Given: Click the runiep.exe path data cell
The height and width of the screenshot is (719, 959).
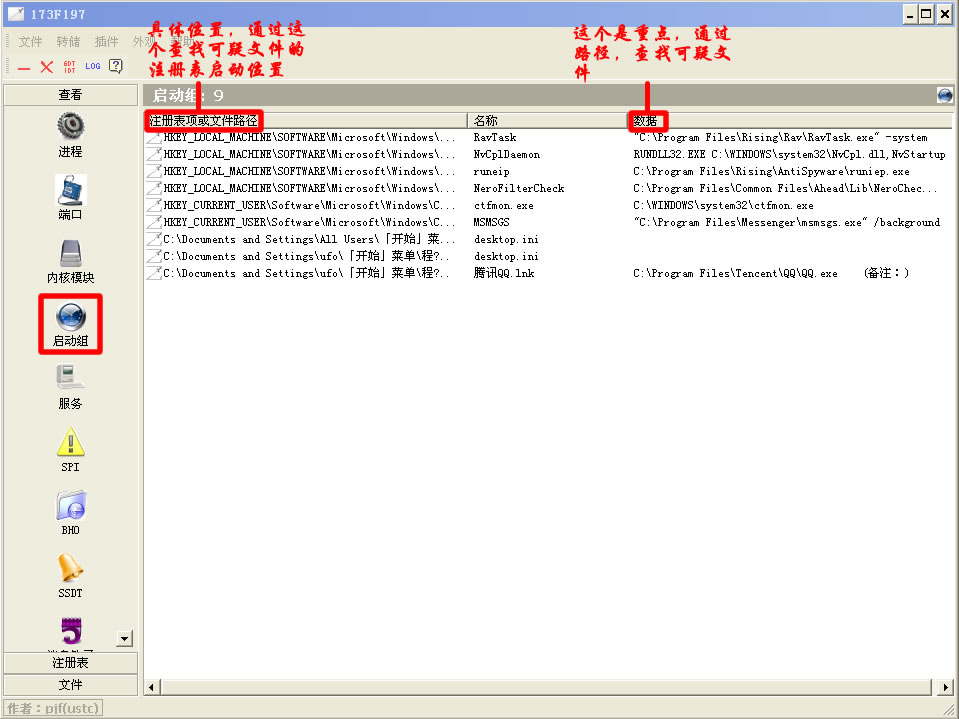Looking at the screenshot, I should point(771,172).
